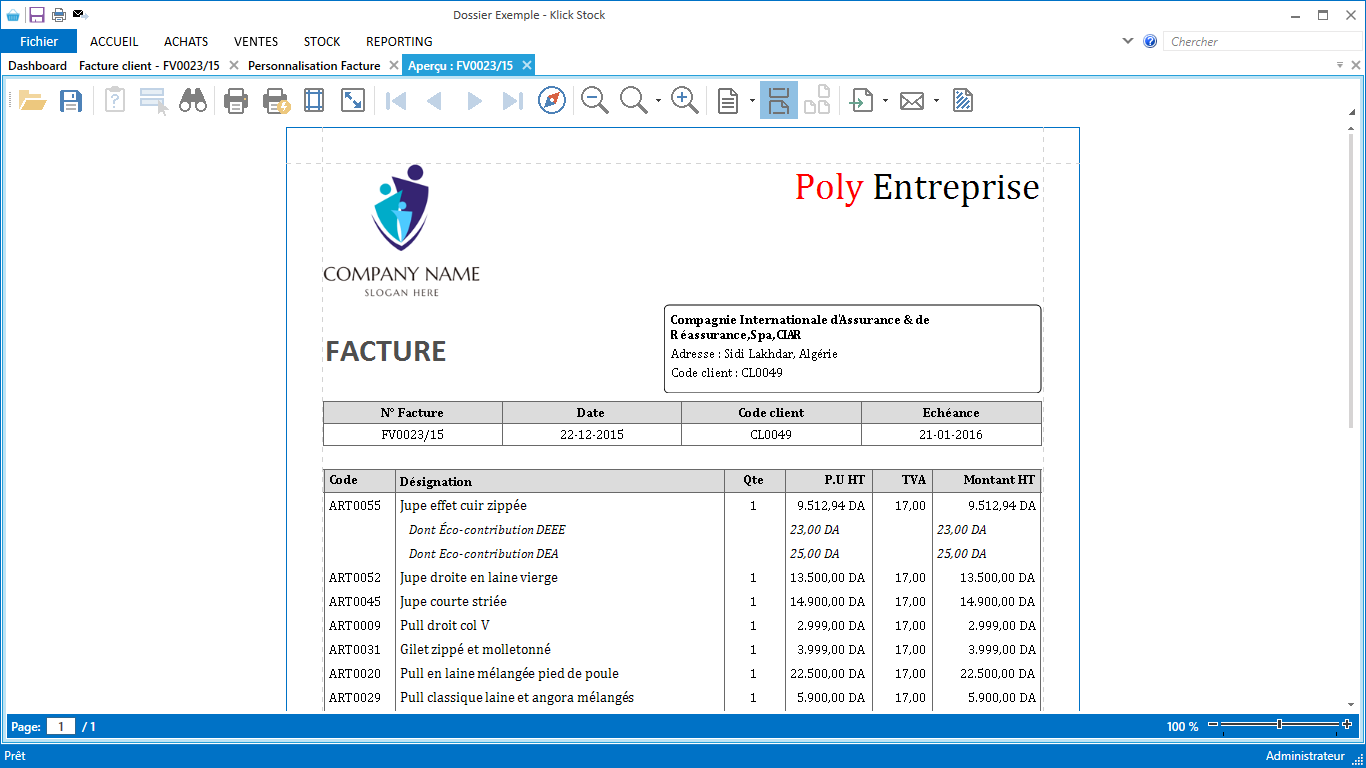Viewport: 1366px width, 768px height.
Task: Print the invoice using the printer icon
Action: (235, 101)
